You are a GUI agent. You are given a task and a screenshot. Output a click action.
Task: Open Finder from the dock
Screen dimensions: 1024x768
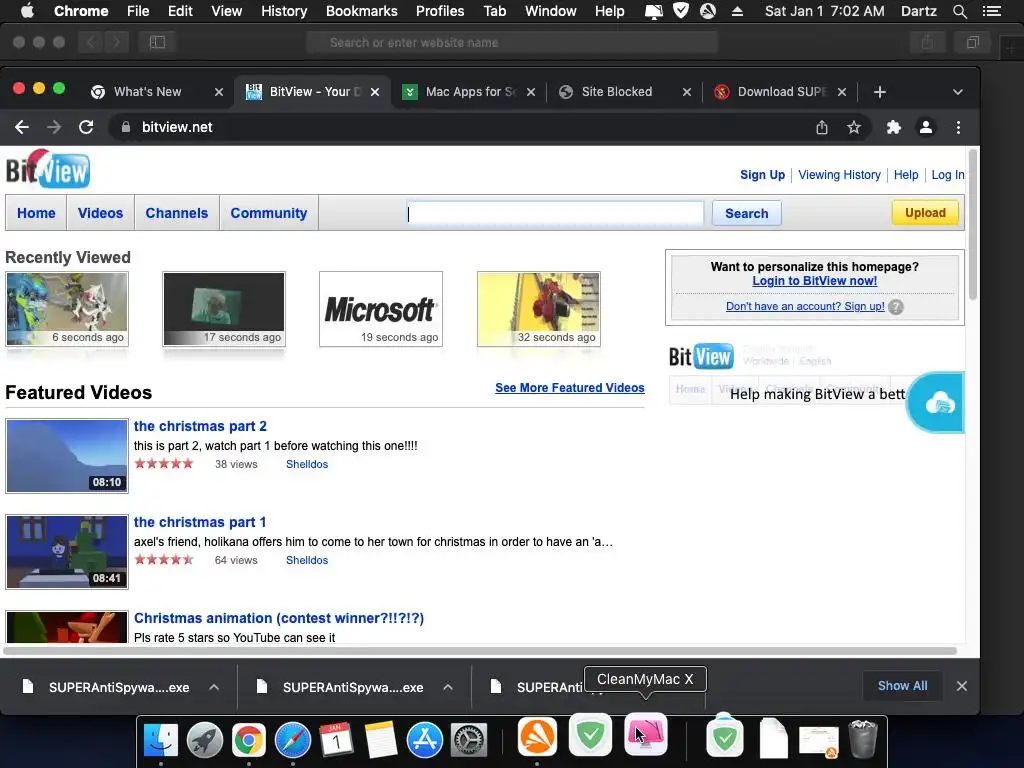tap(161, 740)
